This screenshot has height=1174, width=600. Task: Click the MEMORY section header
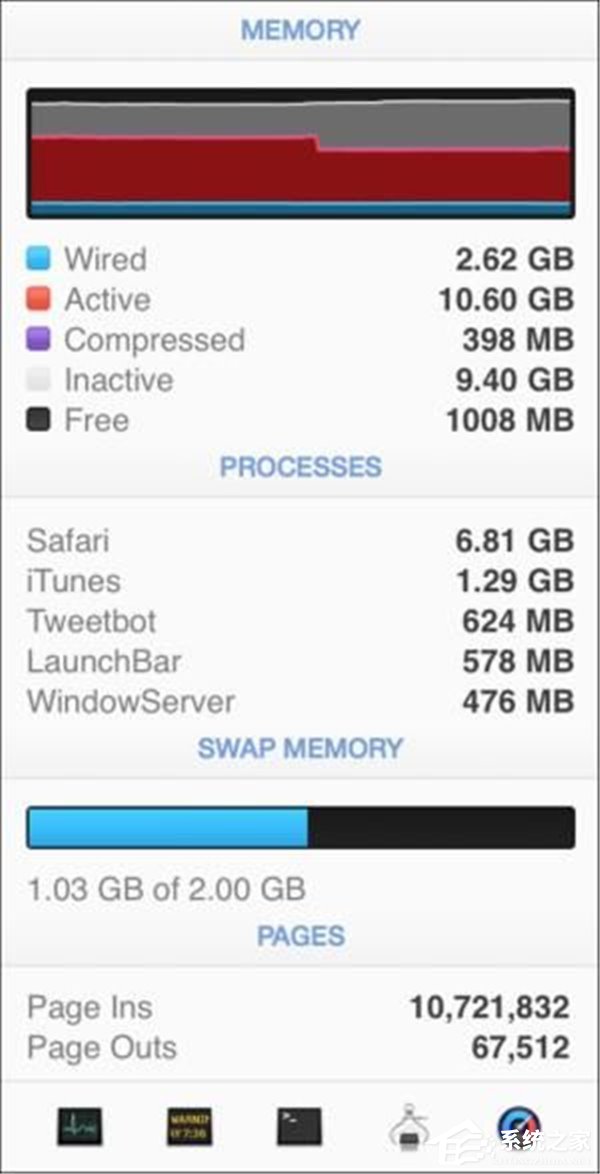tap(300, 30)
